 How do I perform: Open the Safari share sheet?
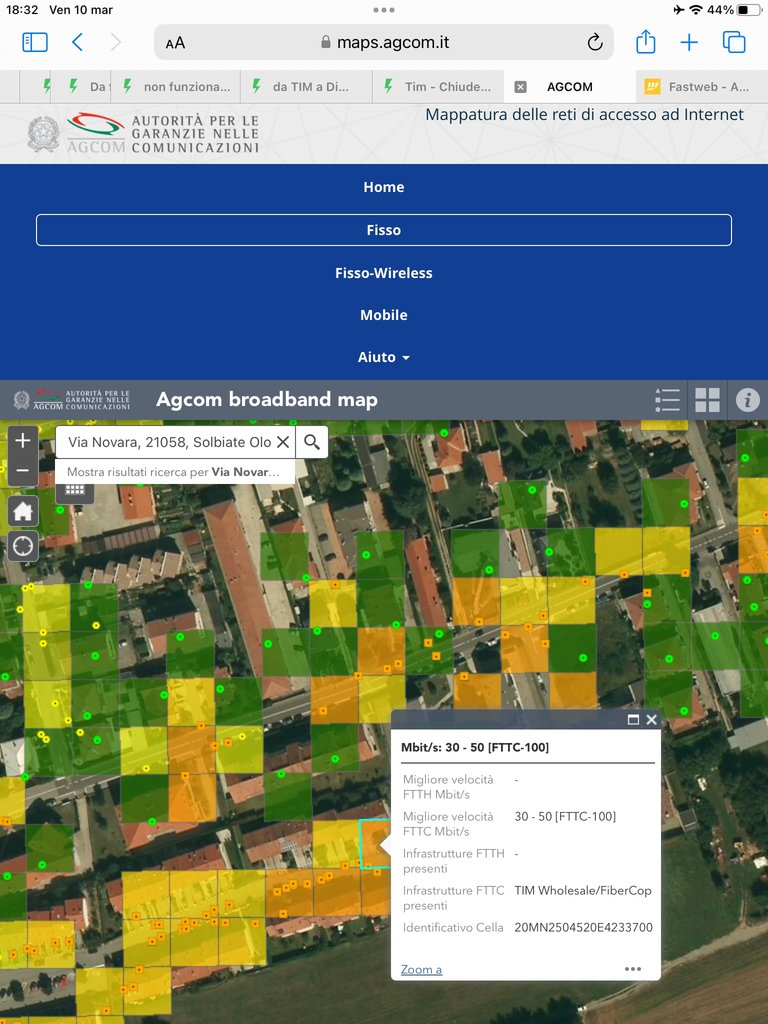645,42
